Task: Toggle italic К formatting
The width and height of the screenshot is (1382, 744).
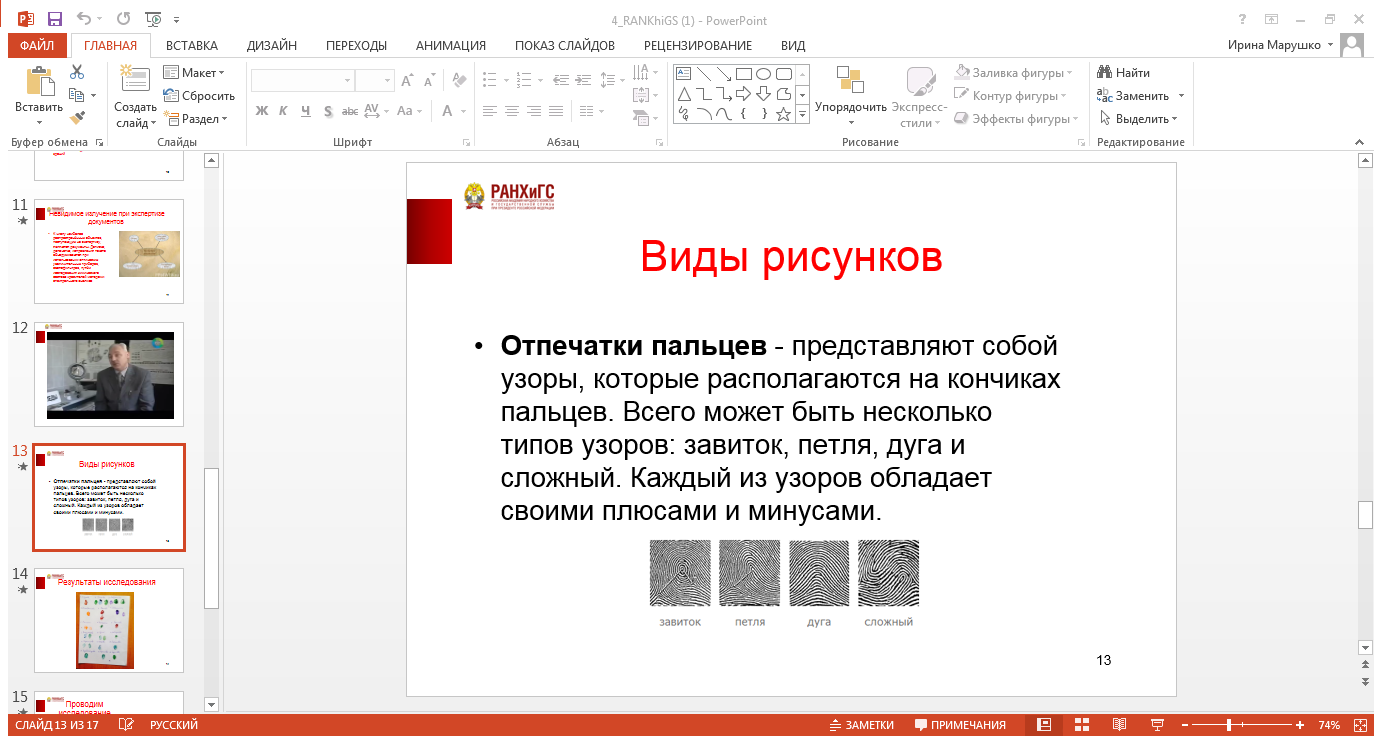Action: pyautogui.click(x=283, y=111)
